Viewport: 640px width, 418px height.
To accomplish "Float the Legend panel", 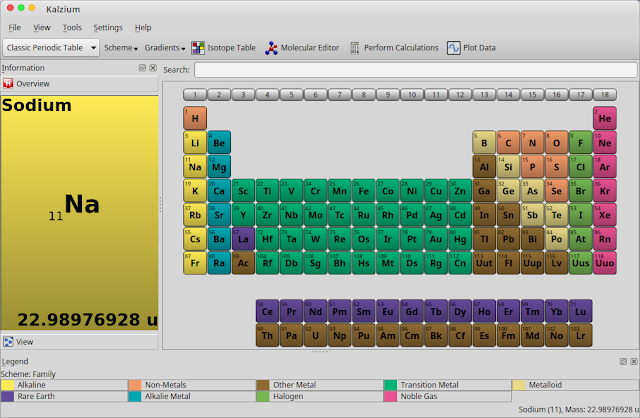I will click(x=623, y=361).
